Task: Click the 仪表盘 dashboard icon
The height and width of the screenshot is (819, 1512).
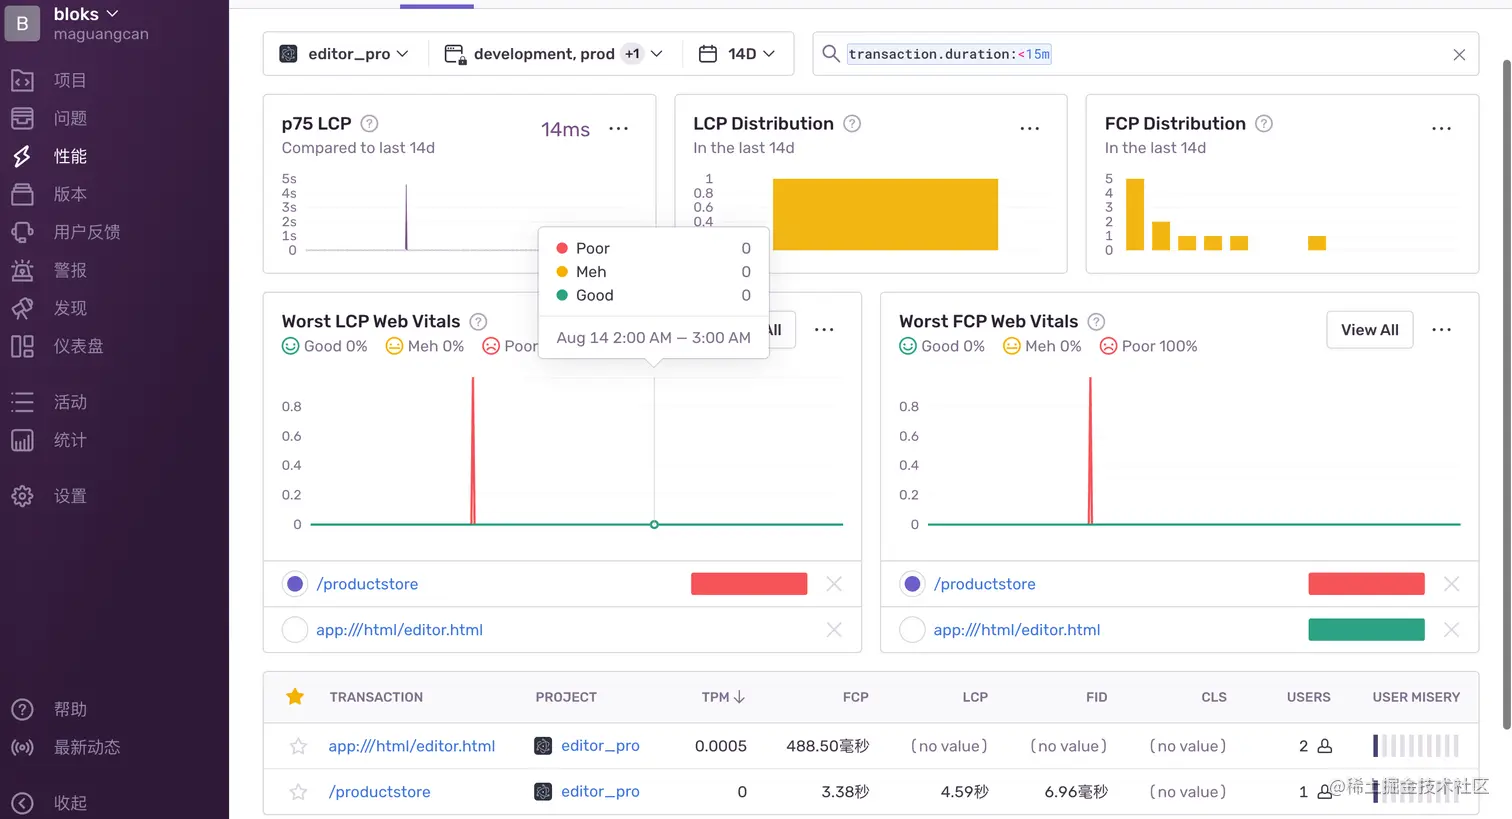Action: pyautogui.click(x=22, y=346)
